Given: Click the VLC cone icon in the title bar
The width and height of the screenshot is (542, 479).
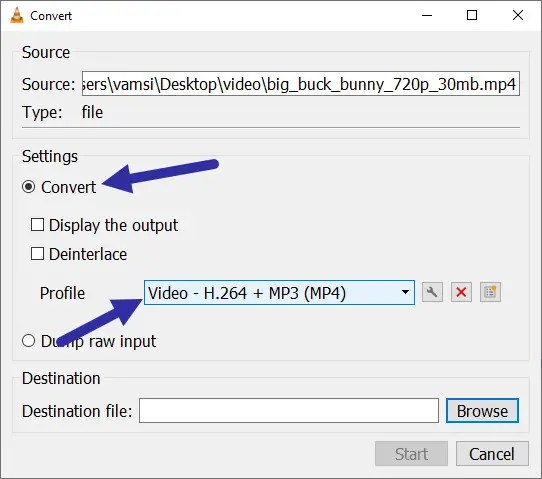Looking at the screenshot, I should coord(17,16).
